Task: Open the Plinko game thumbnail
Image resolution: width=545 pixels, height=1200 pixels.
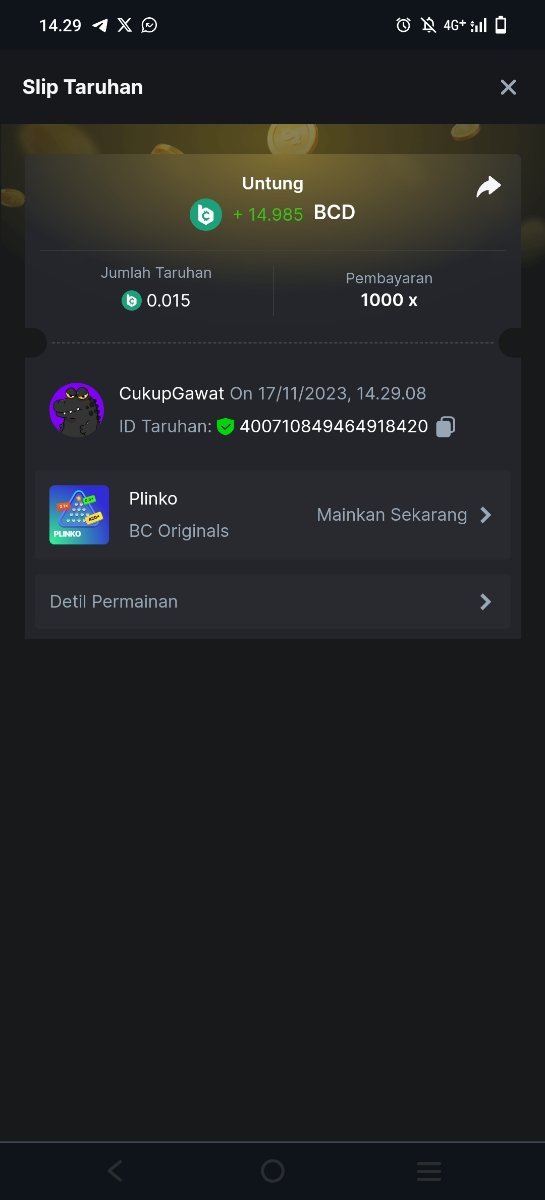Action: pyautogui.click(x=79, y=515)
